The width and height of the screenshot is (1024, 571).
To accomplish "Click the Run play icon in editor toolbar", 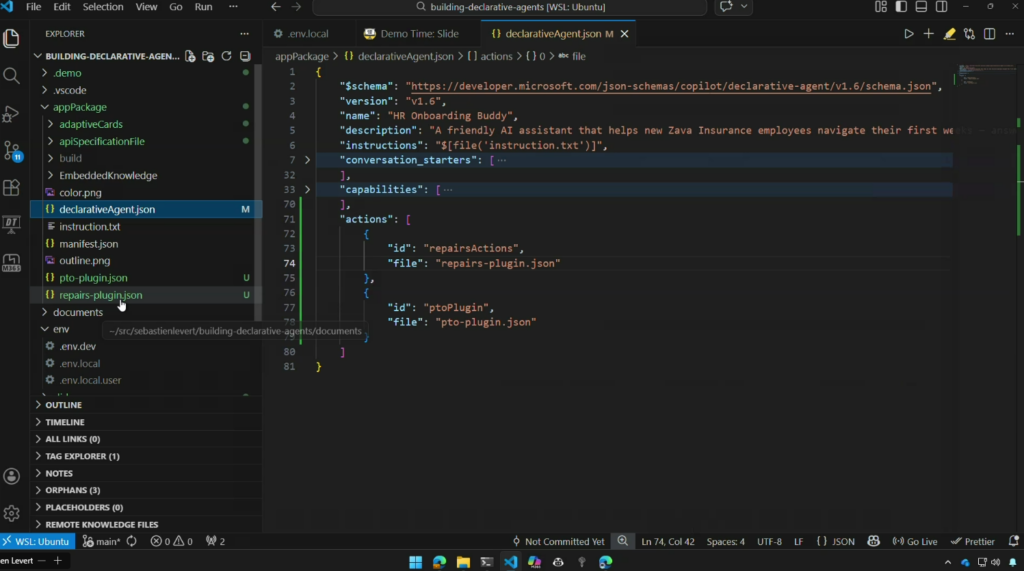I will 908,34.
